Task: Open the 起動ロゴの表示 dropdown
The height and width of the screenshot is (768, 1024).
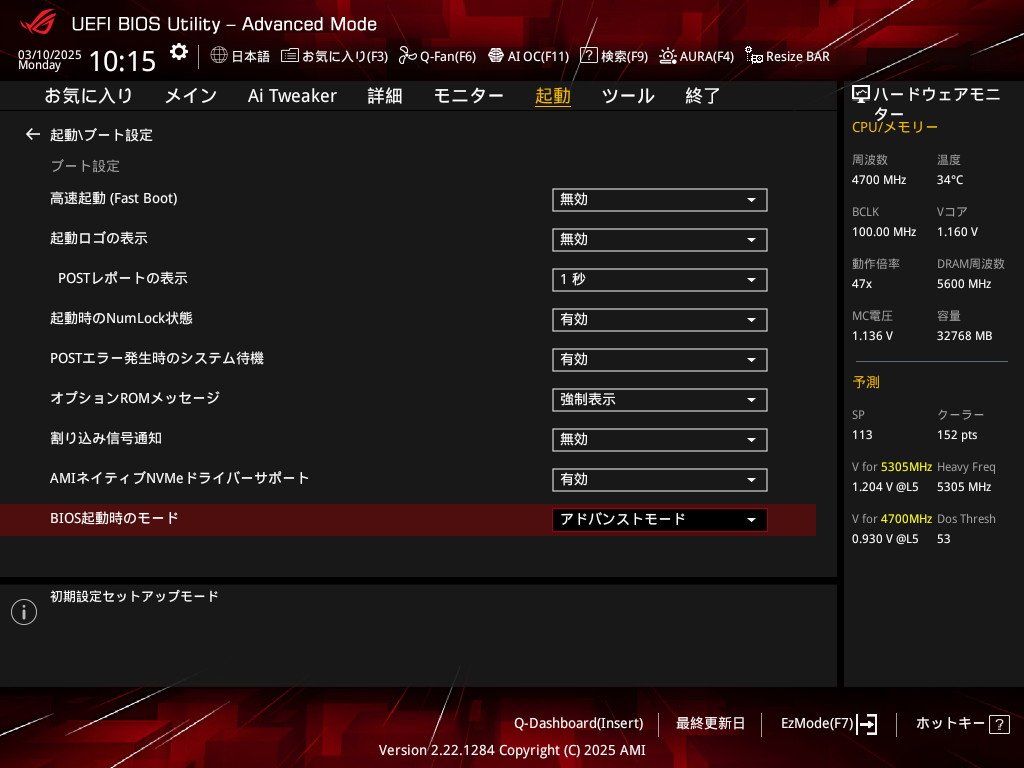Action: pyautogui.click(x=660, y=240)
